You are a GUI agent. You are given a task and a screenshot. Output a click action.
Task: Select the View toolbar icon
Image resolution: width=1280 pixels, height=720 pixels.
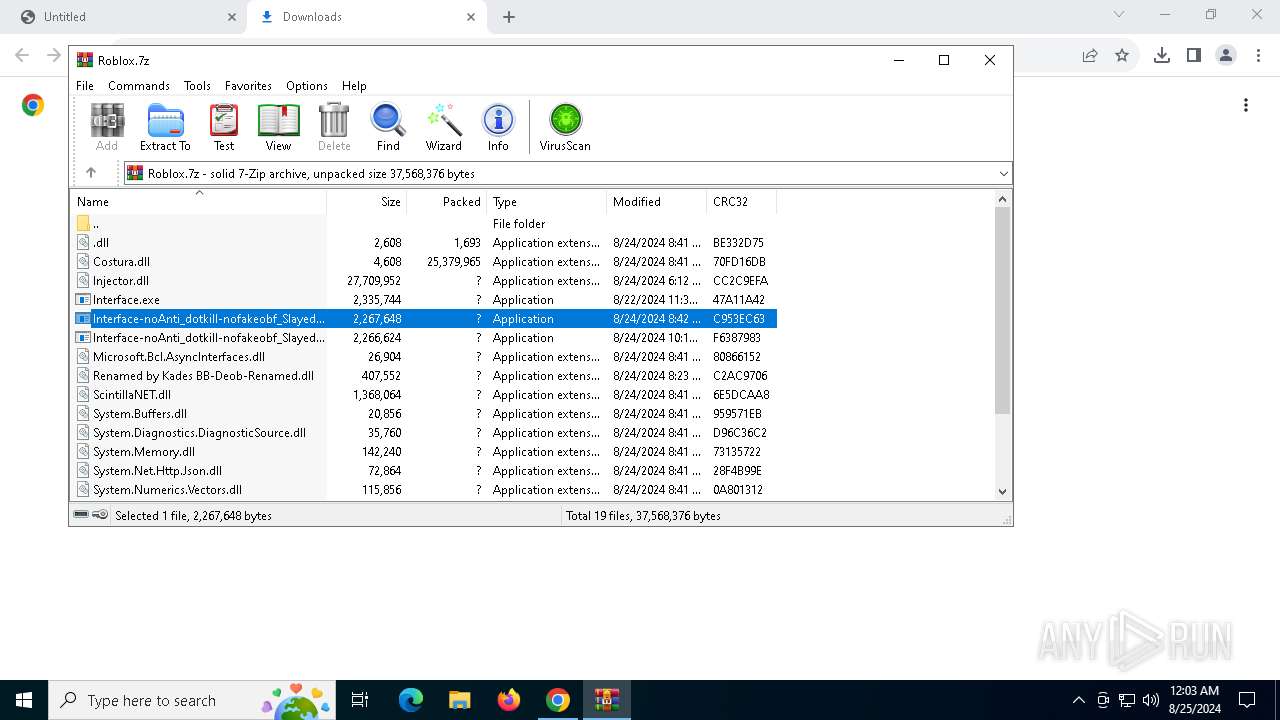click(278, 127)
